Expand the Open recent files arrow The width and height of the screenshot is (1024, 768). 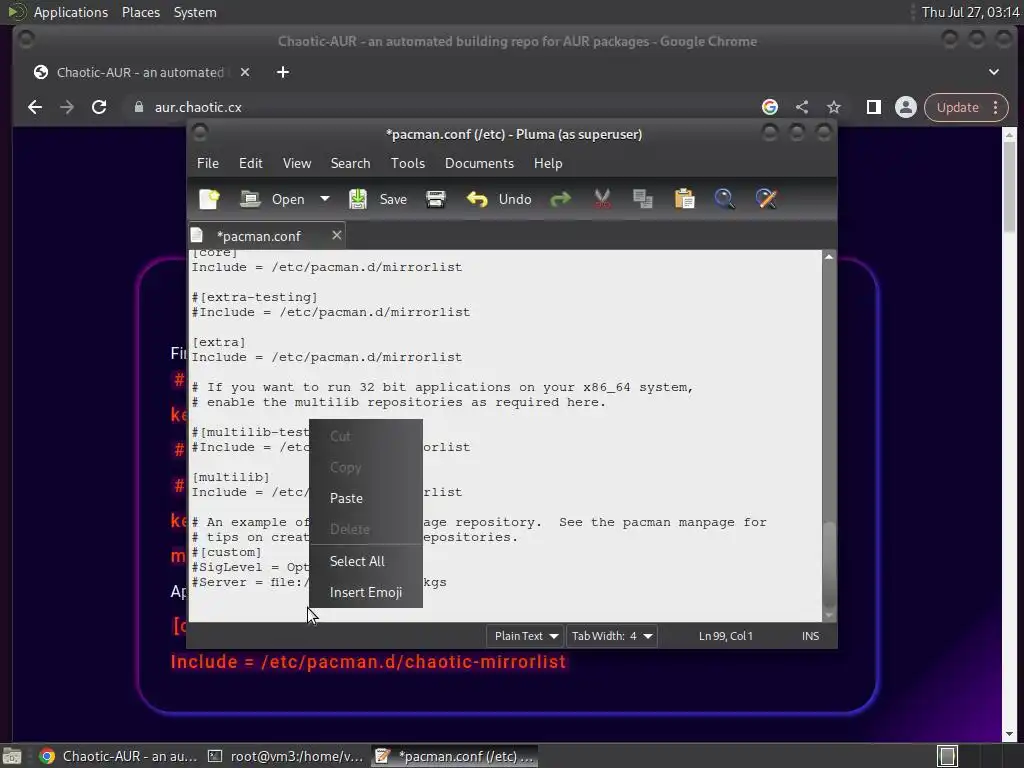tap(325, 199)
